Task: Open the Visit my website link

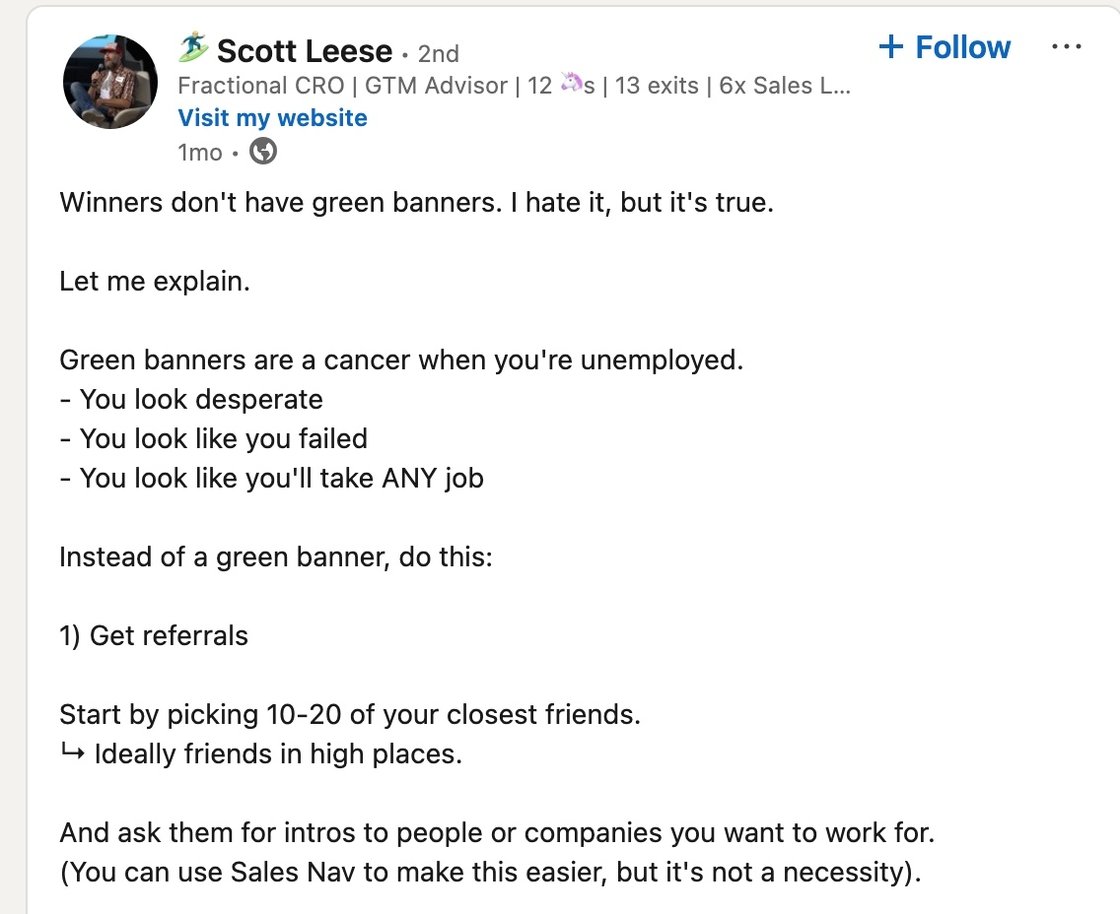Action: 272,118
